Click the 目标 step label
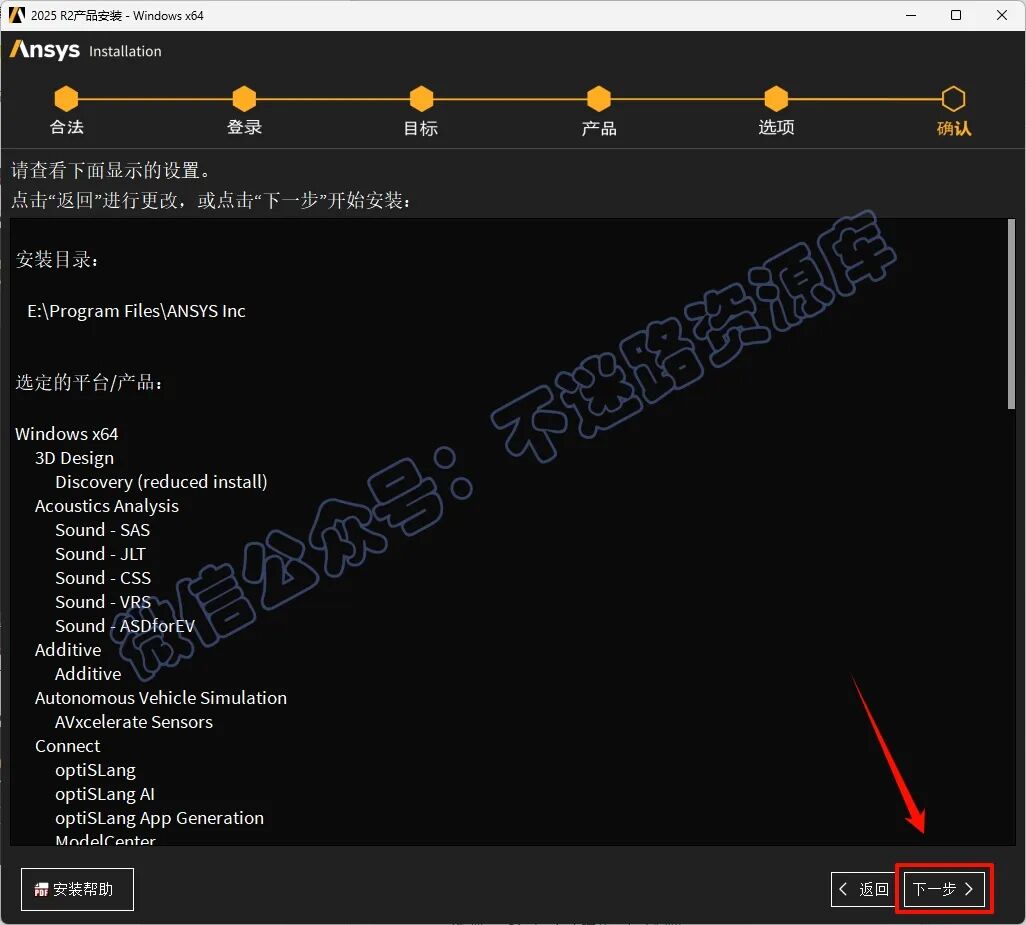Image resolution: width=1026 pixels, height=925 pixels. [421, 128]
